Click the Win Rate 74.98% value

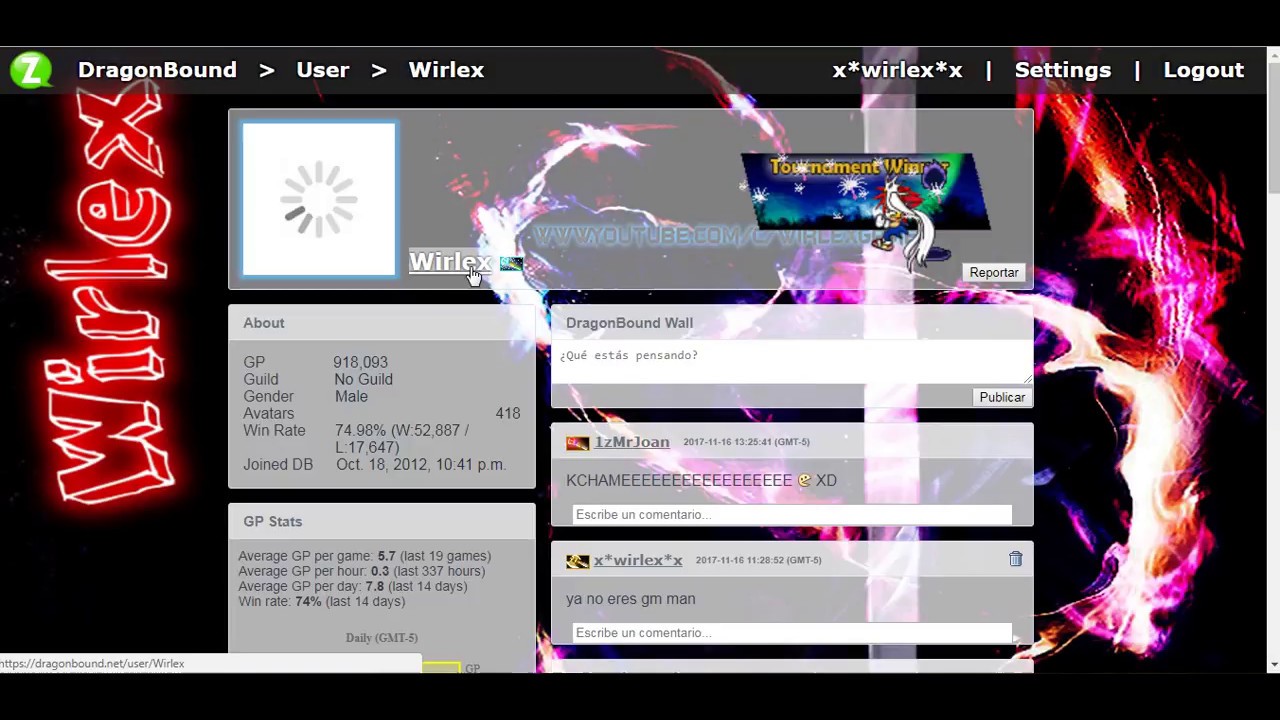[402, 439]
